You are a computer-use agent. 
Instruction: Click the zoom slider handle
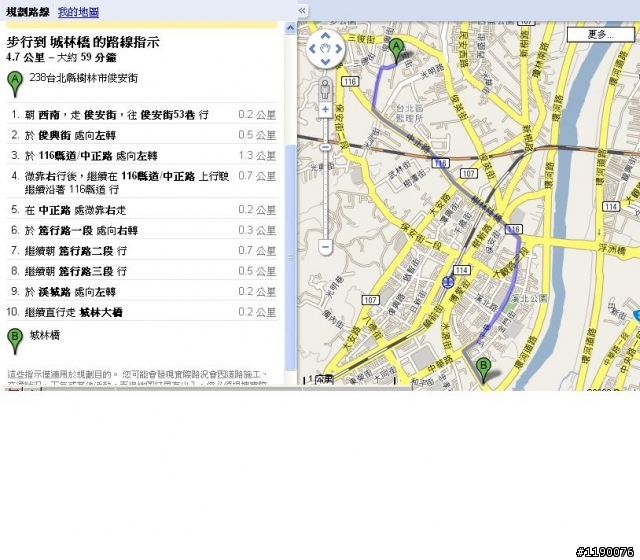pyautogui.click(x=325, y=147)
